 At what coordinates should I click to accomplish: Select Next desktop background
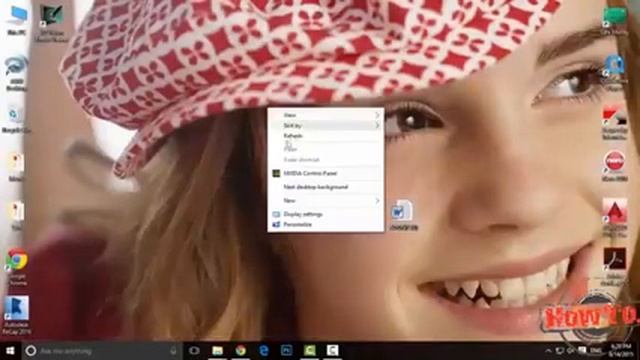click(325, 187)
